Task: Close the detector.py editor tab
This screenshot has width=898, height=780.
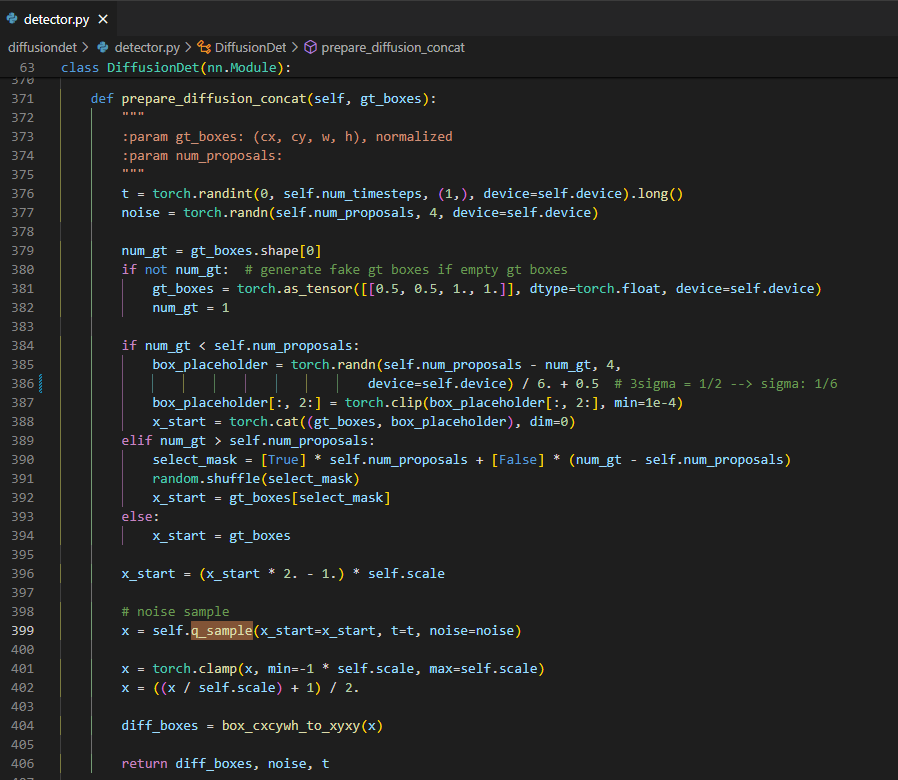Action: coord(103,19)
